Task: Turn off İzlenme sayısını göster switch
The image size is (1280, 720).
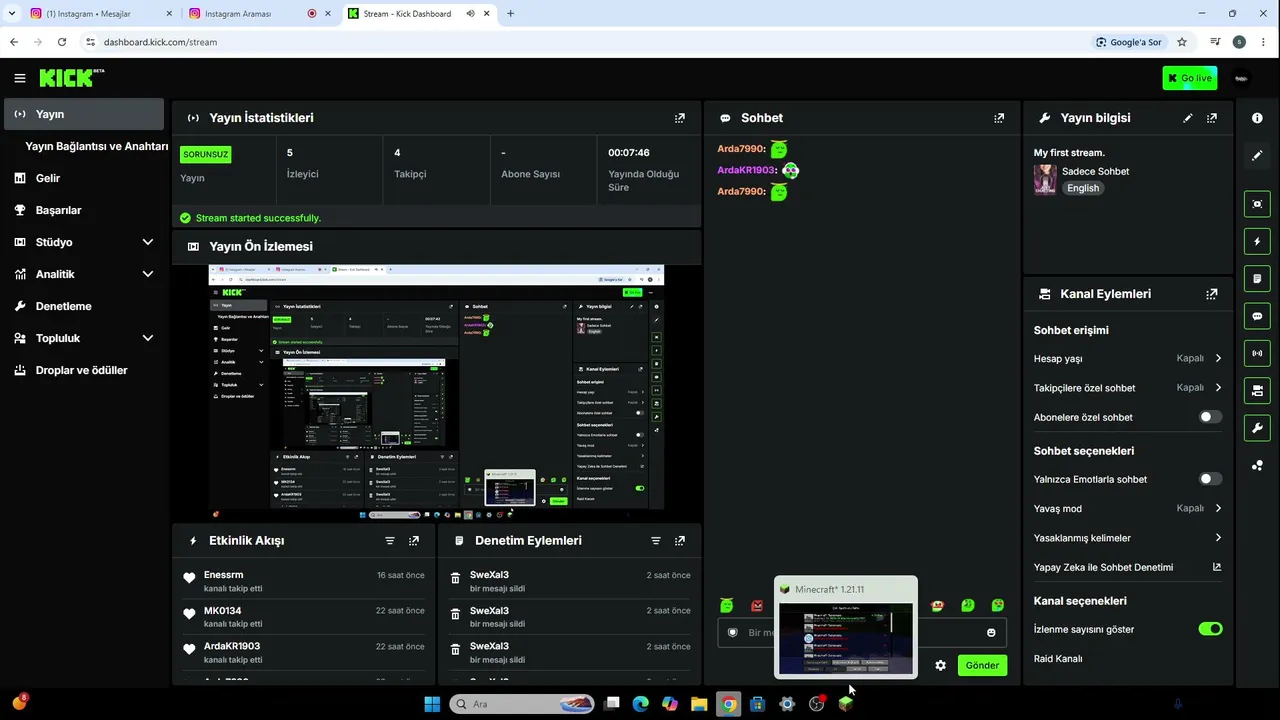Action: pyautogui.click(x=1210, y=629)
